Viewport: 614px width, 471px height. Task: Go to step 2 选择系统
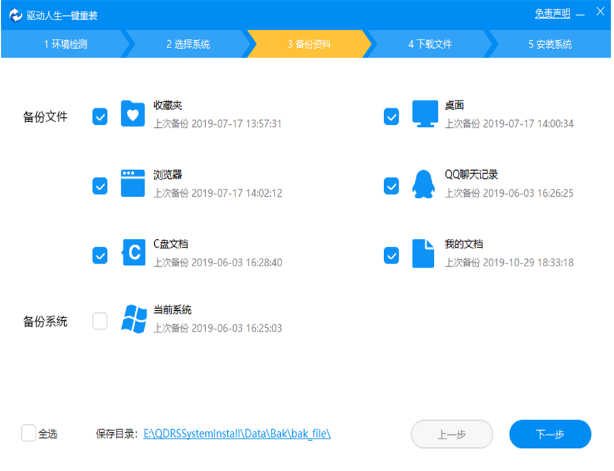pos(187,45)
